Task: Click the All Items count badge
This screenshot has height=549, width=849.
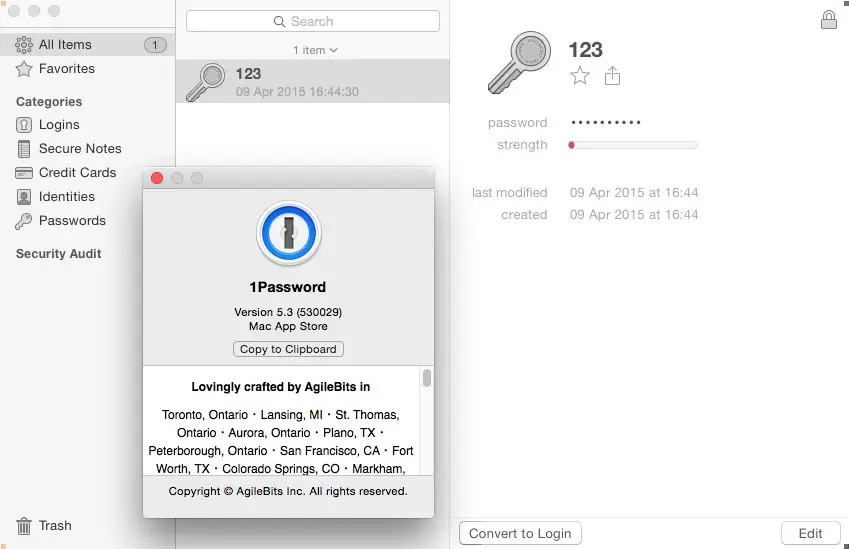Action: (155, 45)
